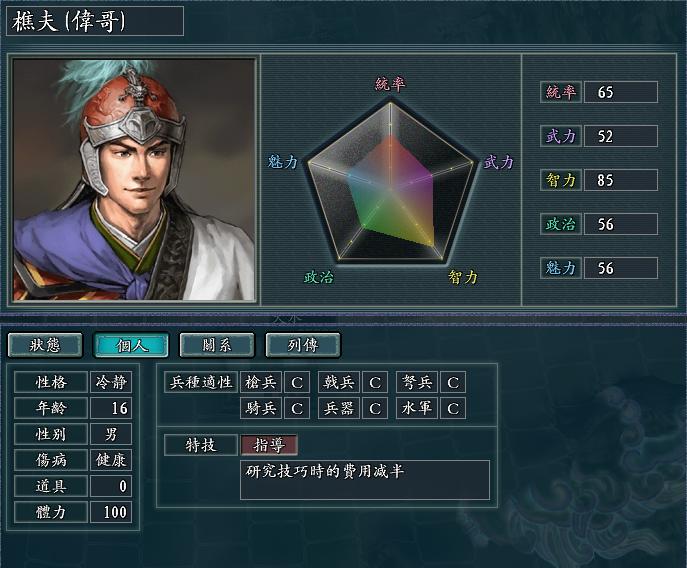
Task: Select the 政治 stat value field
Action: (621, 224)
